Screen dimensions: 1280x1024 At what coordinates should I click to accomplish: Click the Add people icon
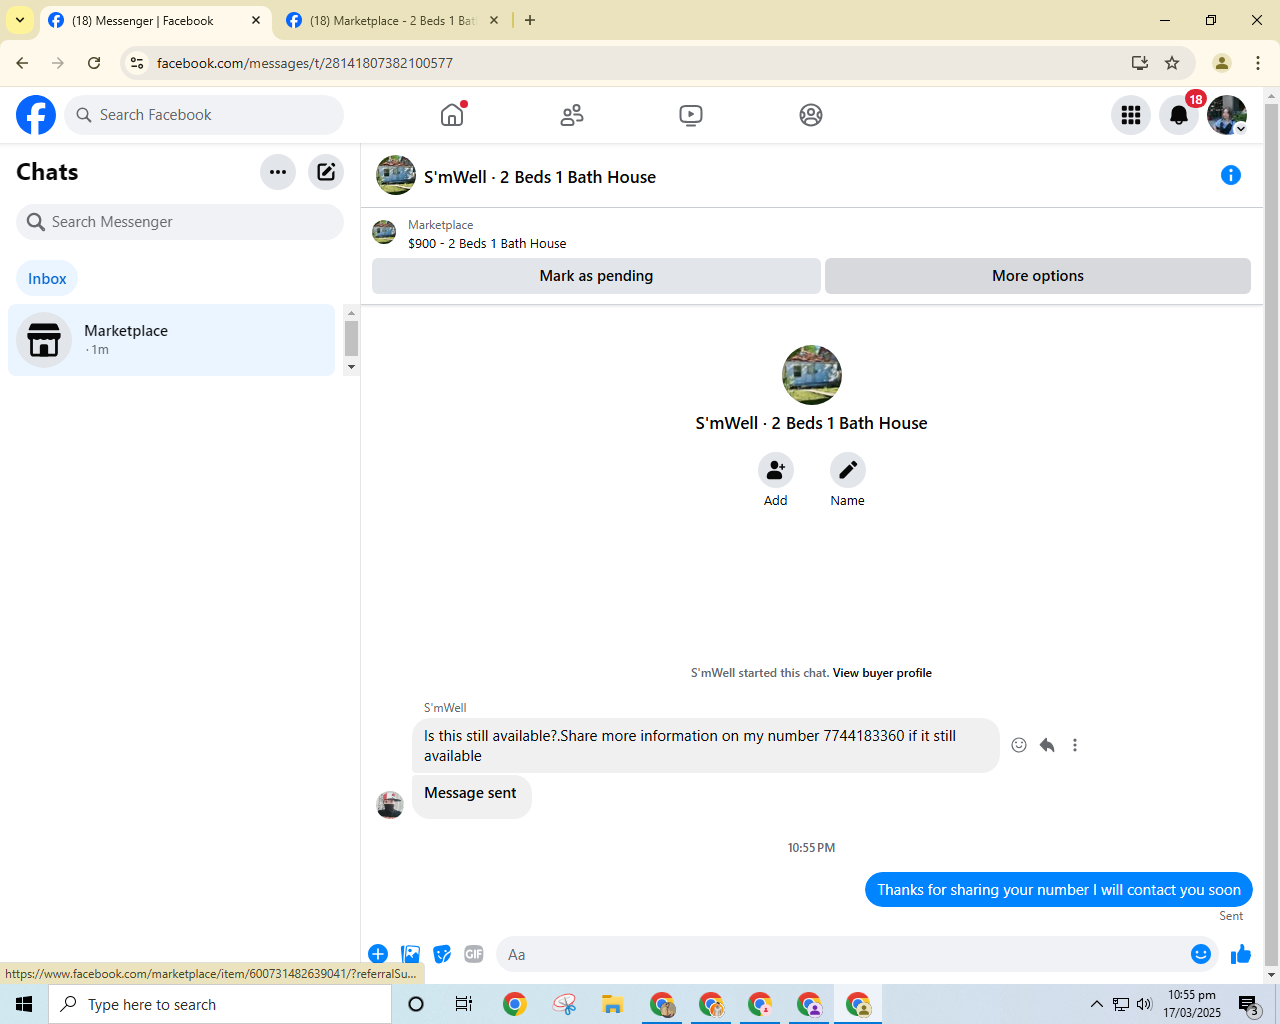tap(776, 470)
